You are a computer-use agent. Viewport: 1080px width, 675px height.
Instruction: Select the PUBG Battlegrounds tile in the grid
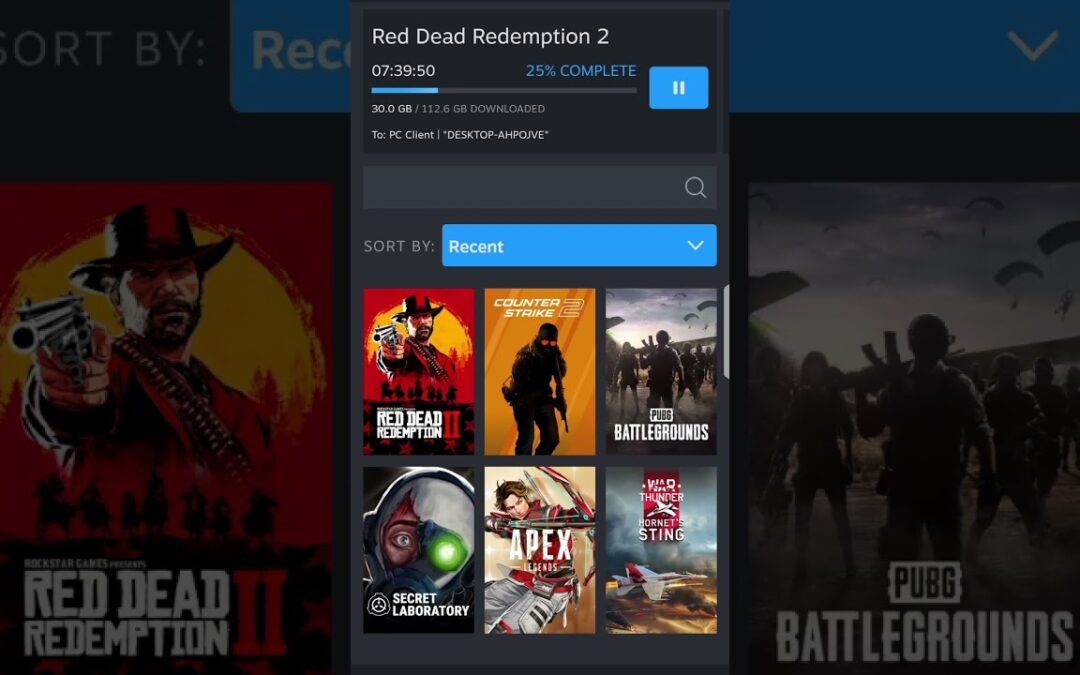click(661, 371)
